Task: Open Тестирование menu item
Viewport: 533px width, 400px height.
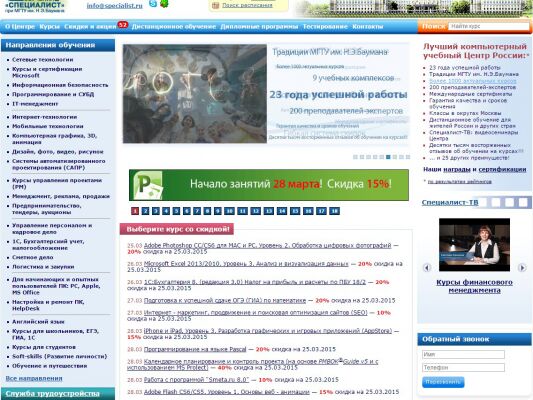Action: pos(325,27)
